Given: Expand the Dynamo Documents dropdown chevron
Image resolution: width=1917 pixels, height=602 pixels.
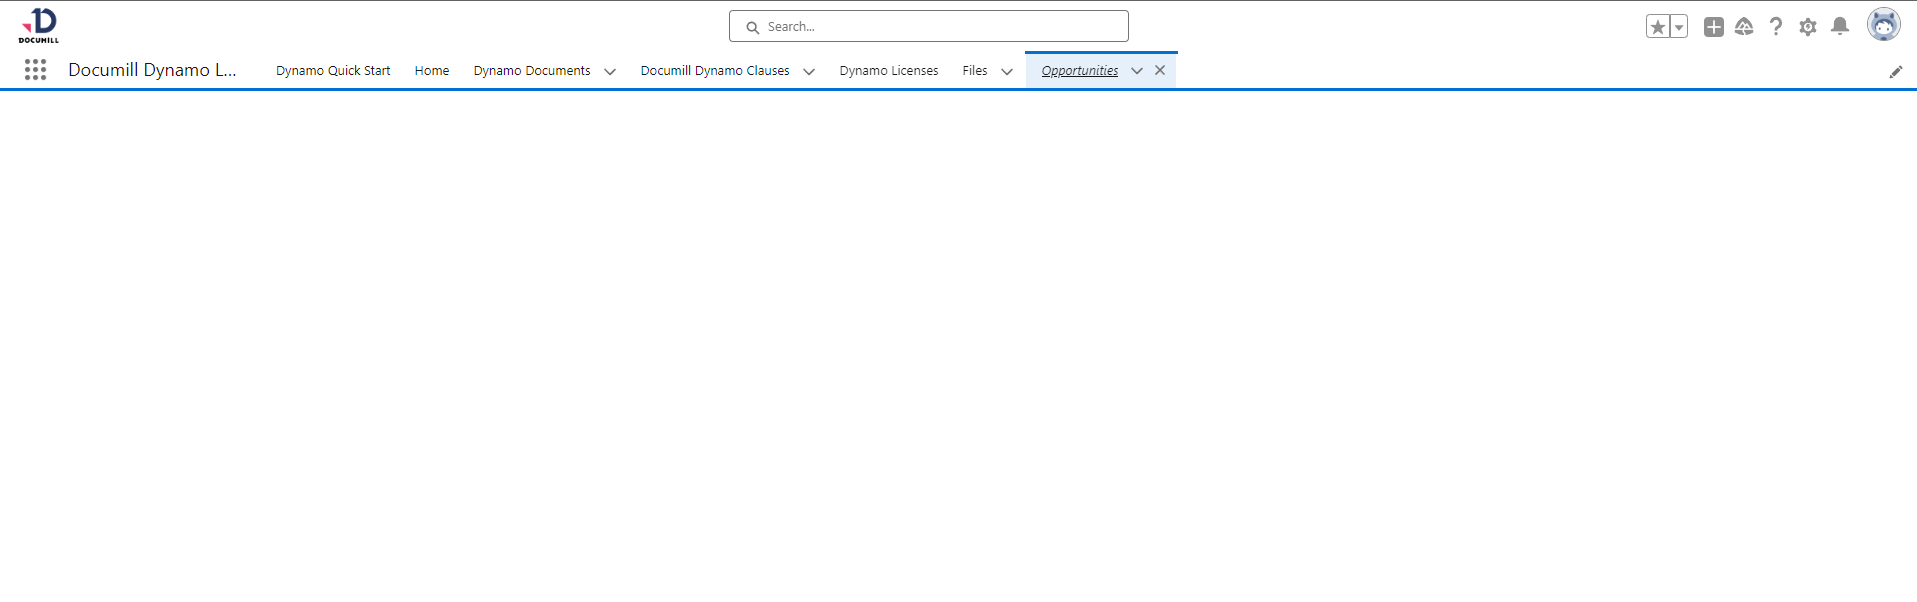Looking at the screenshot, I should pos(610,71).
